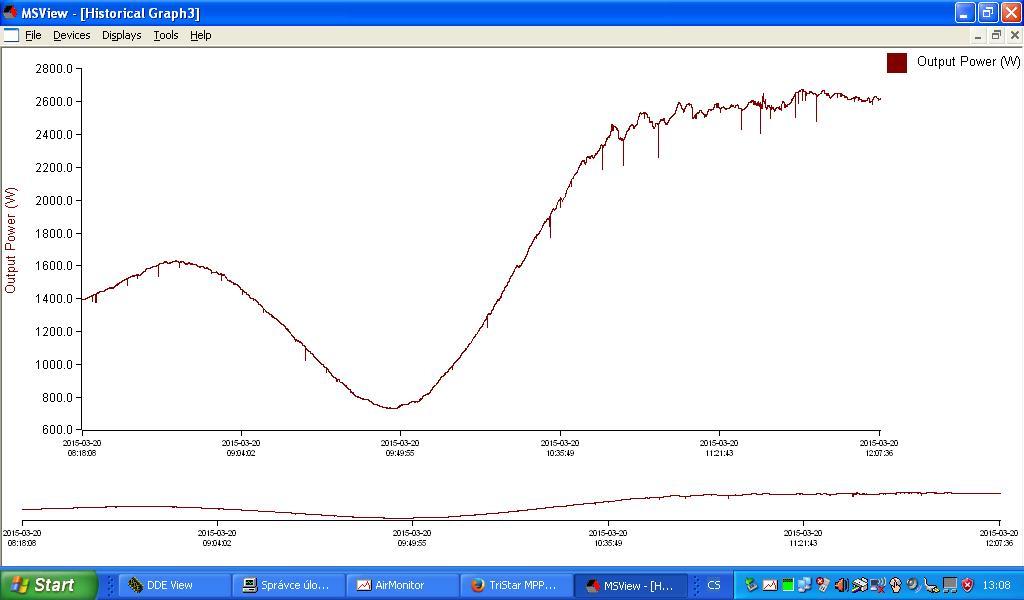This screenshot has height=600, width=1024.
Task: Click the speaker volume tray icon
Action: [841, 585]
